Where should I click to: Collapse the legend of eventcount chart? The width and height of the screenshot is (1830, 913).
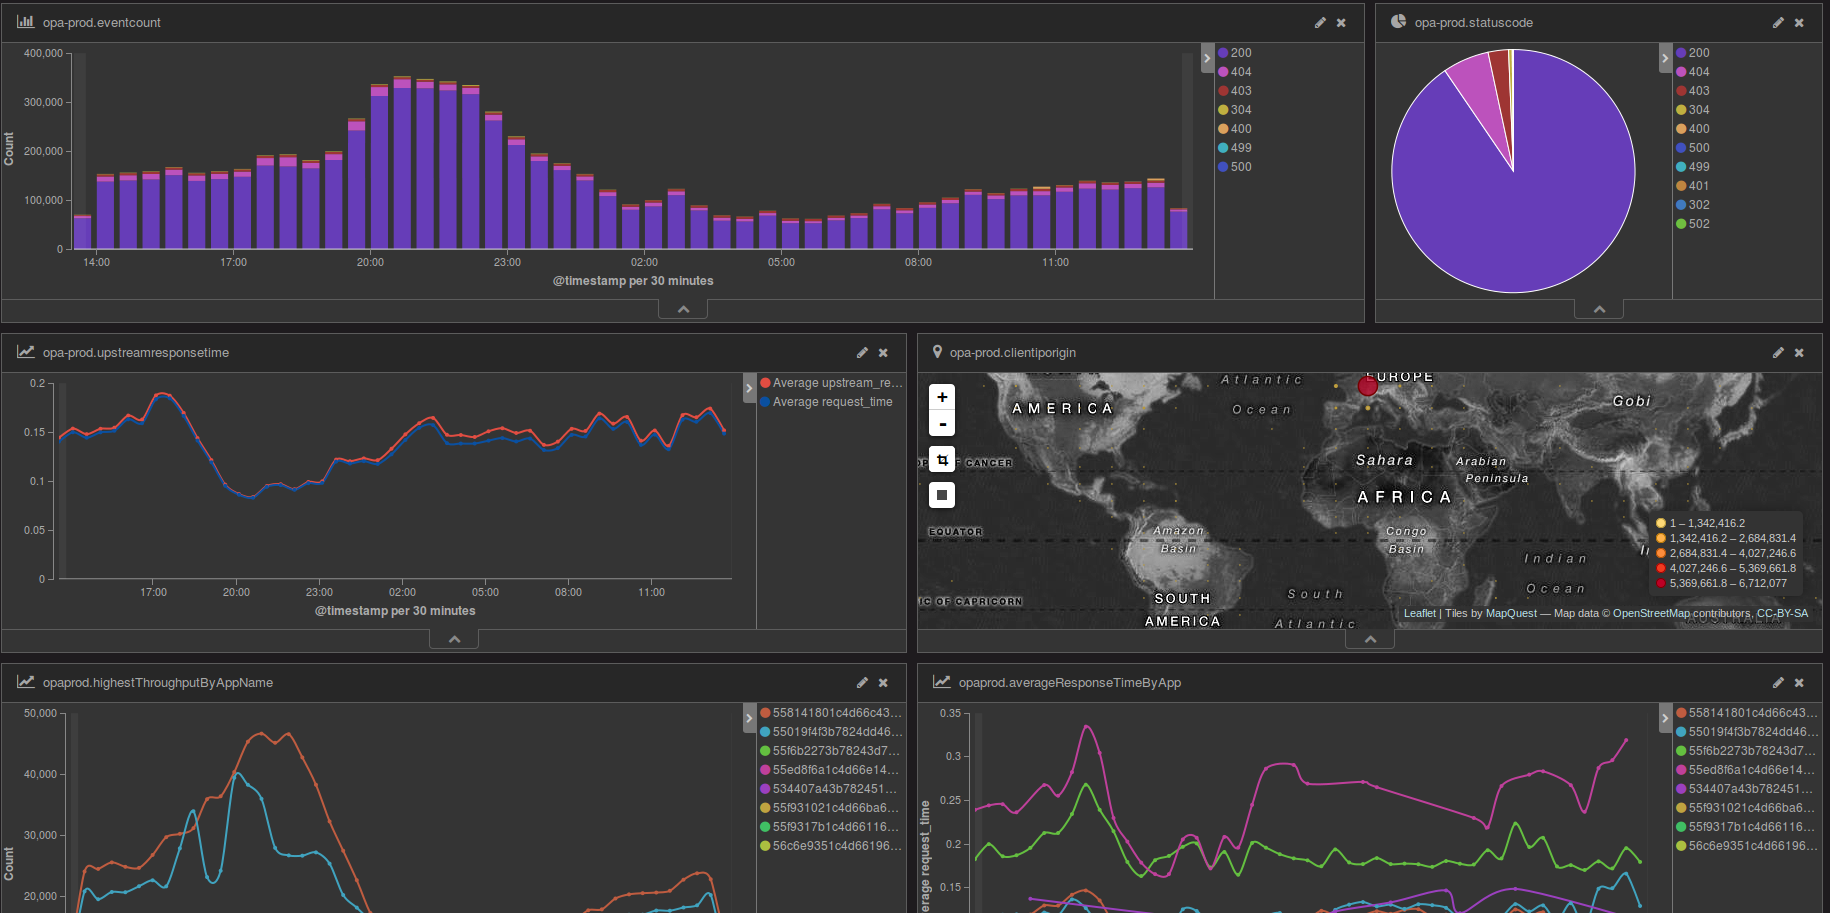(1207, 58)
